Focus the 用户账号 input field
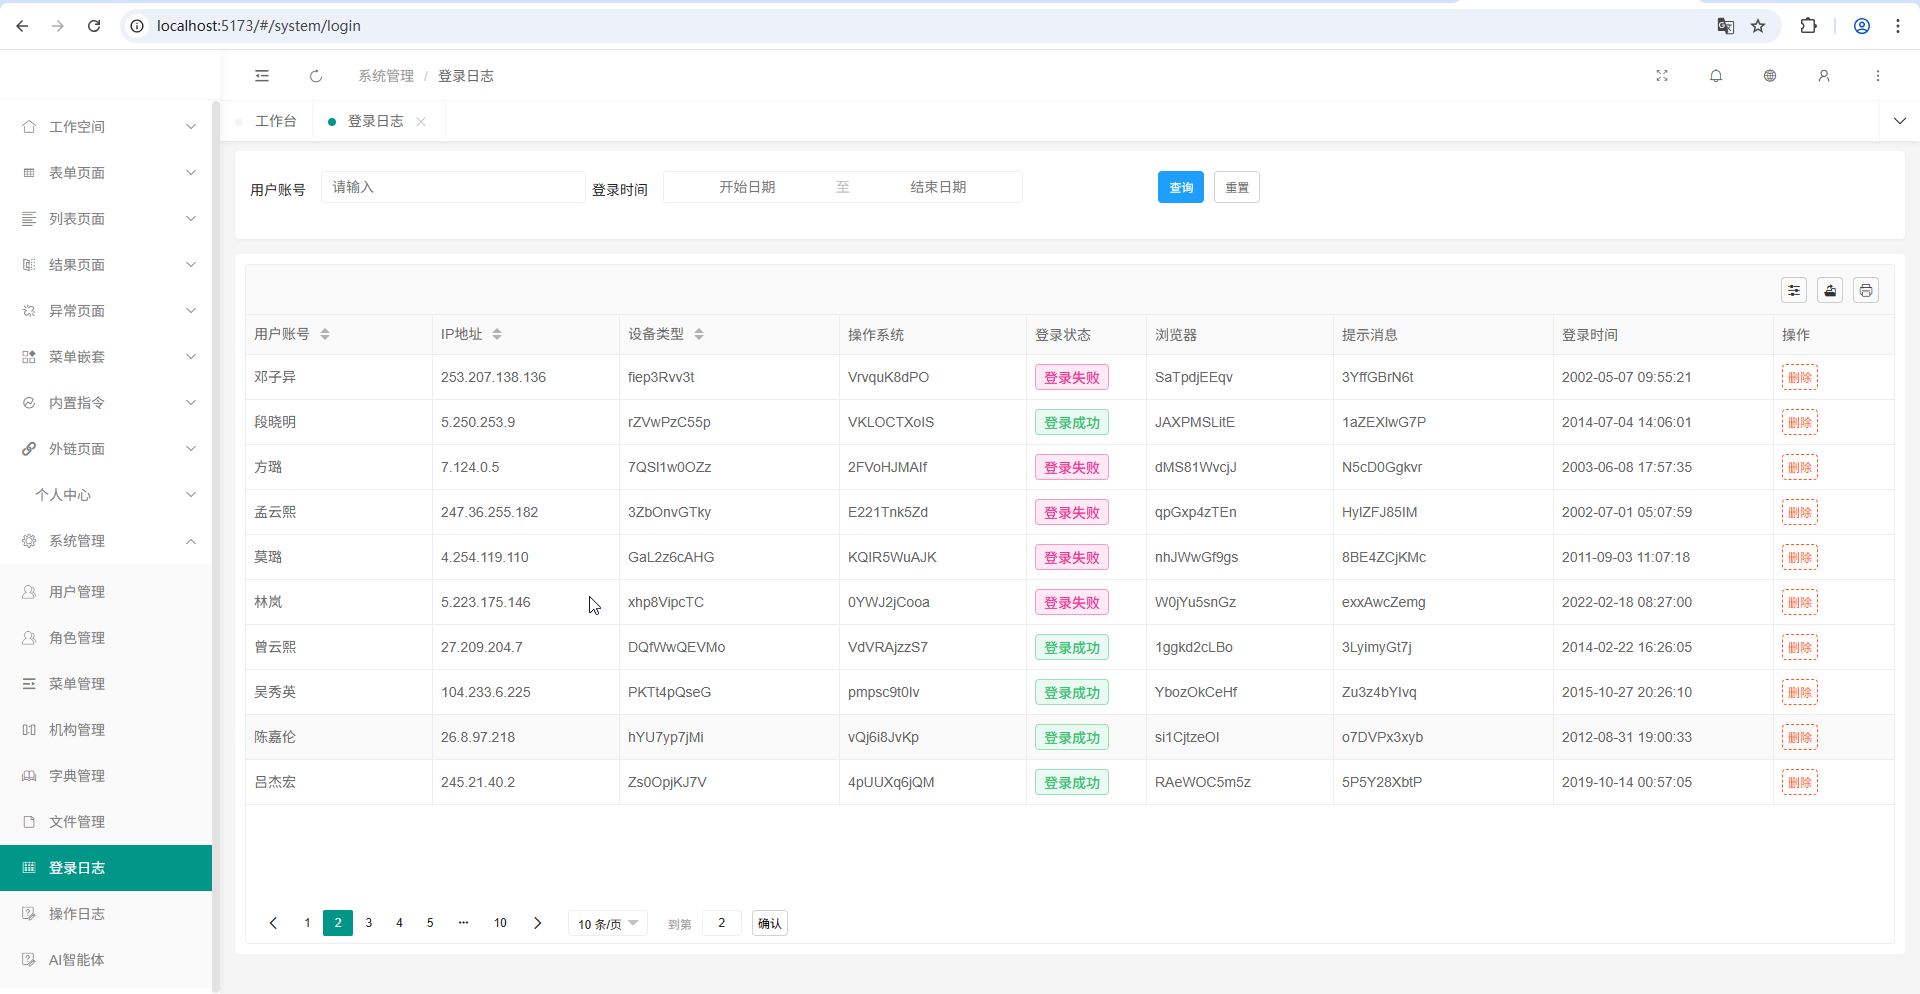Screen dimensions: 1920x994 pyautogui.click(x=453, y=187)
